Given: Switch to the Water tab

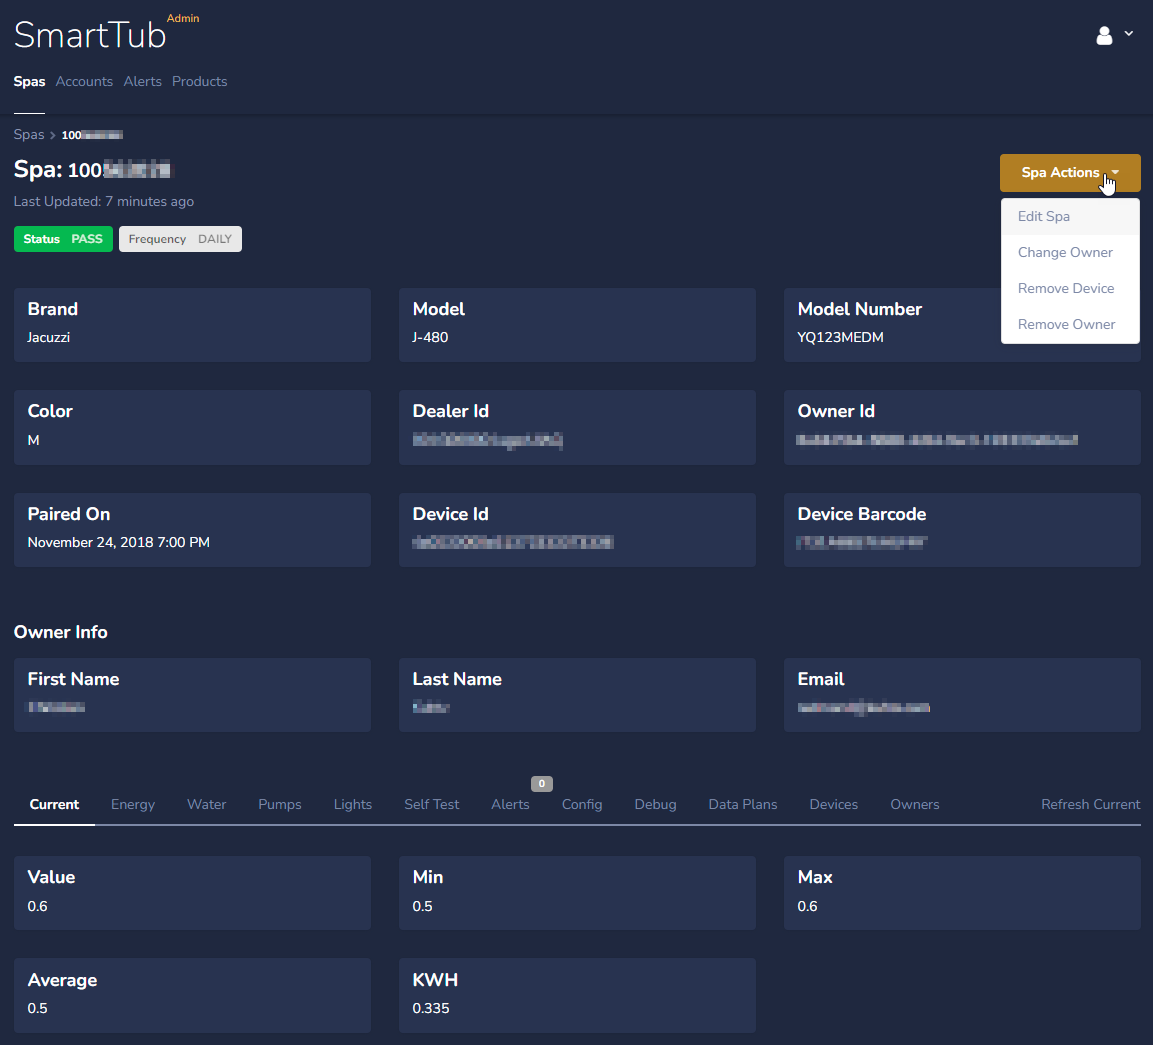Looking at the screenshot, I should (207, 805).
